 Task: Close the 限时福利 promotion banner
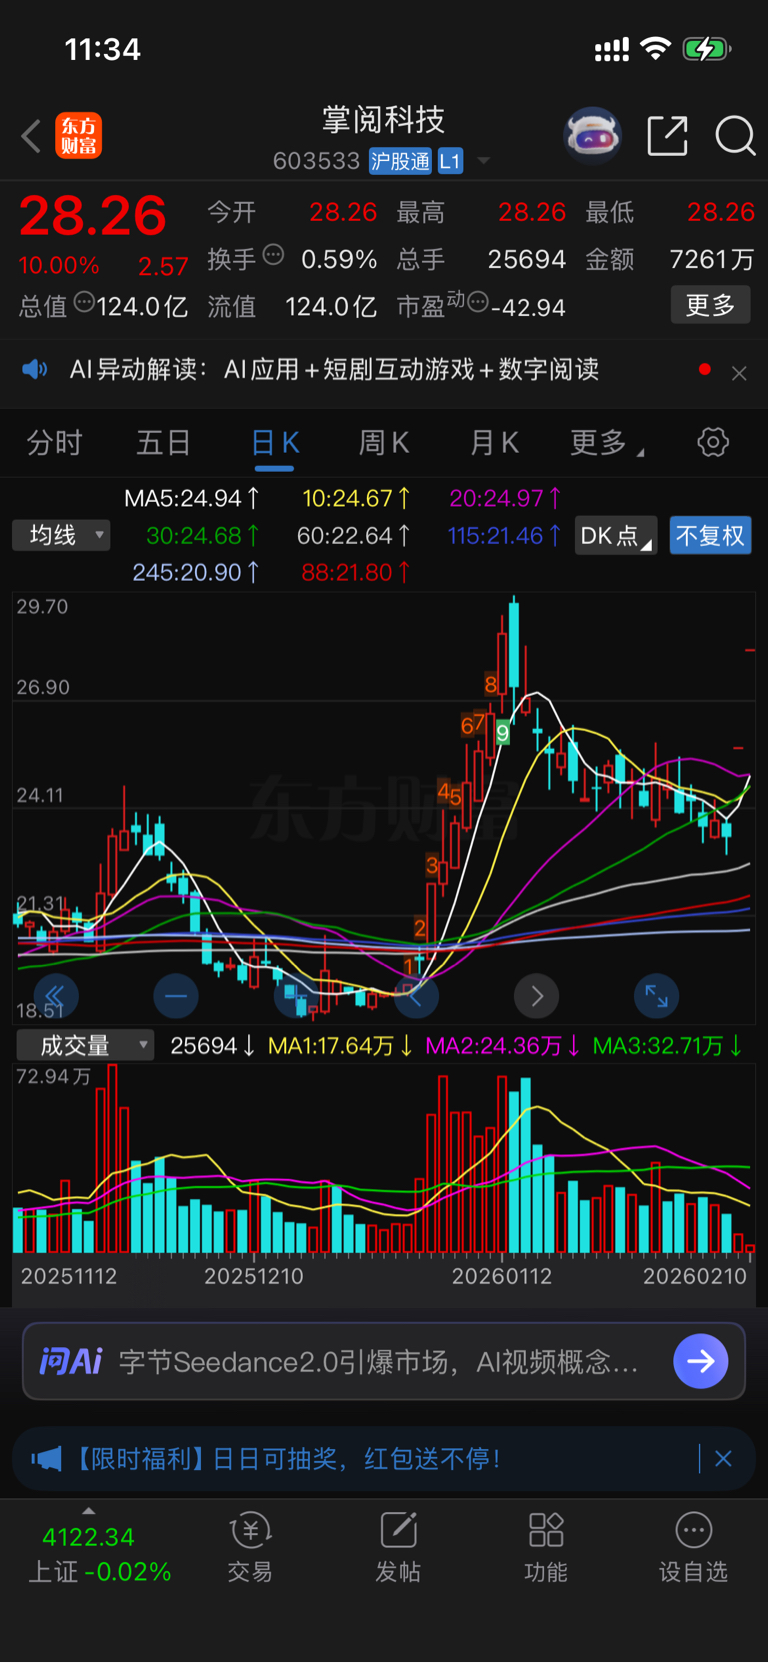point(723,1459)
